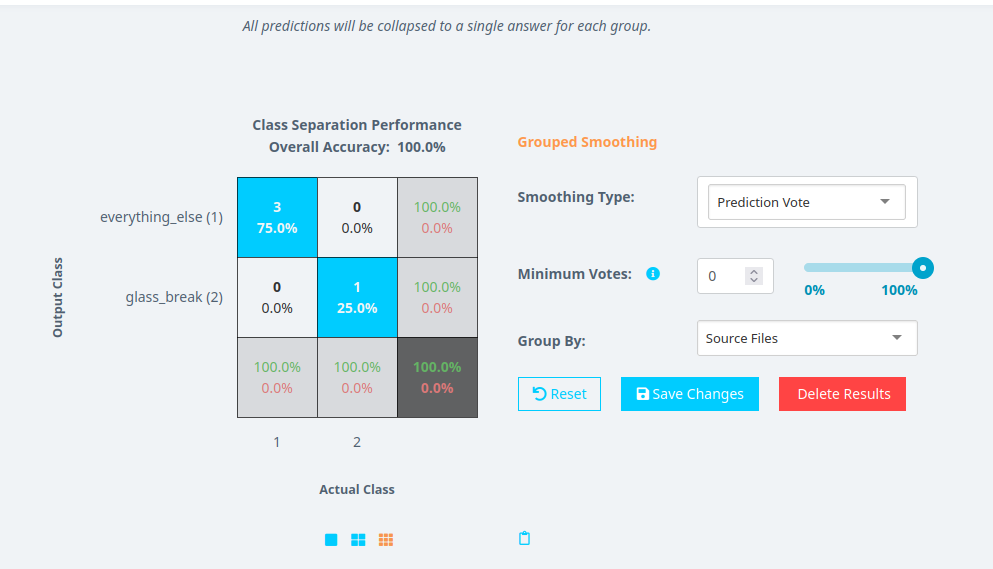Expand the Group By Source Files dropdown

tap(806, 338)
